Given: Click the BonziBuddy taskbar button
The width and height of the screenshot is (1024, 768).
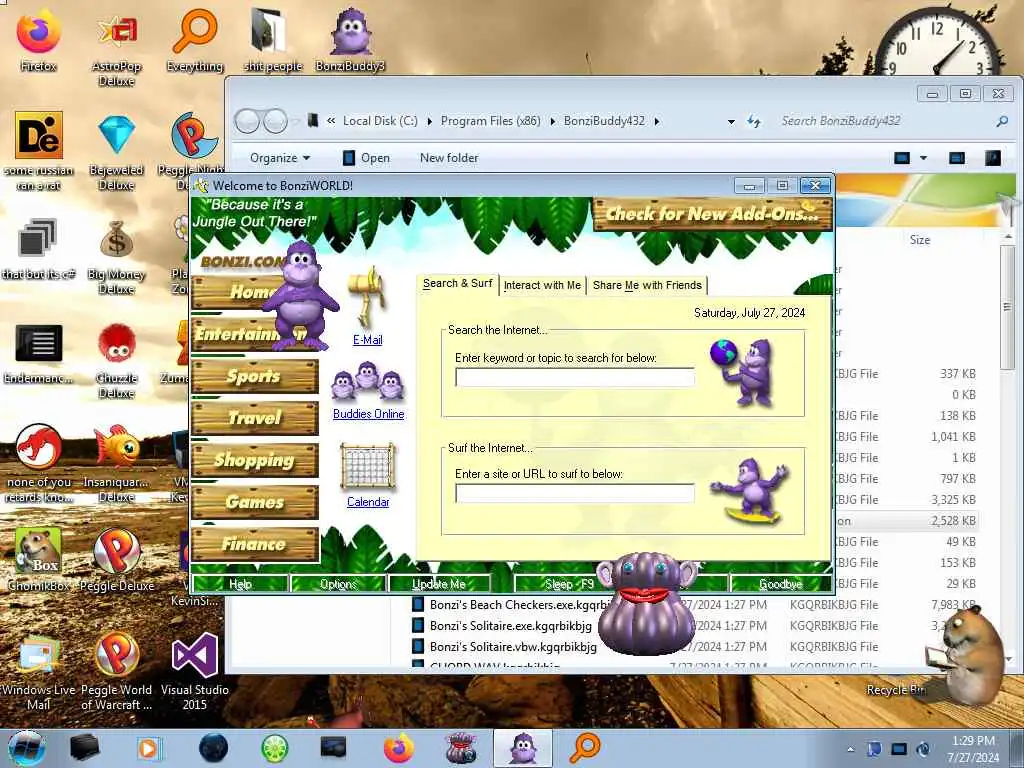Looking at the screenshot, I should pos(522,748).
